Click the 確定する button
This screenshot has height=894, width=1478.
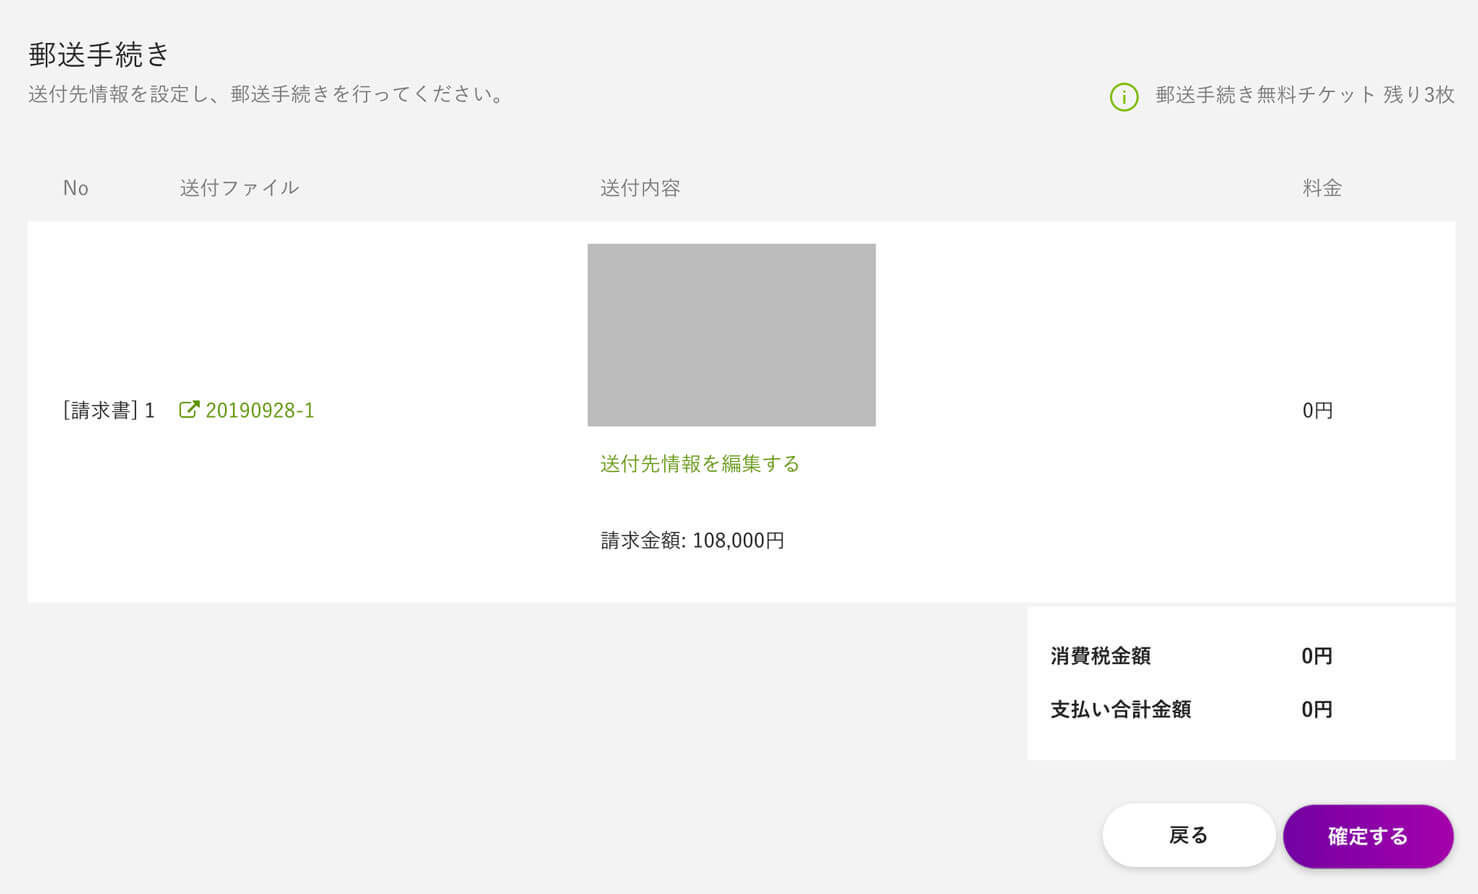coord(1368,836)
